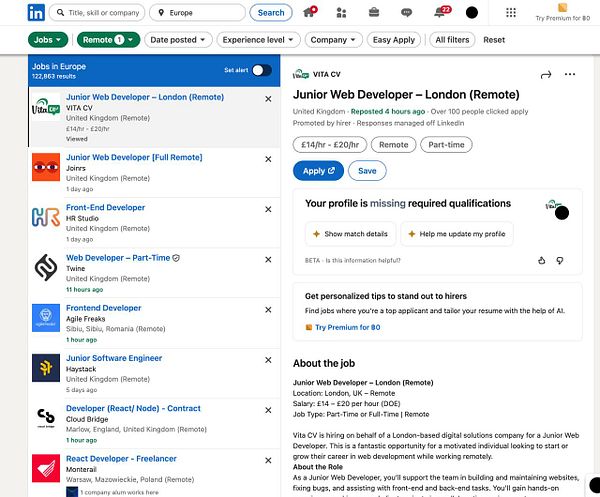Toggle Easy Apply filter
600x497 pixels.
[x=394, y=40]
